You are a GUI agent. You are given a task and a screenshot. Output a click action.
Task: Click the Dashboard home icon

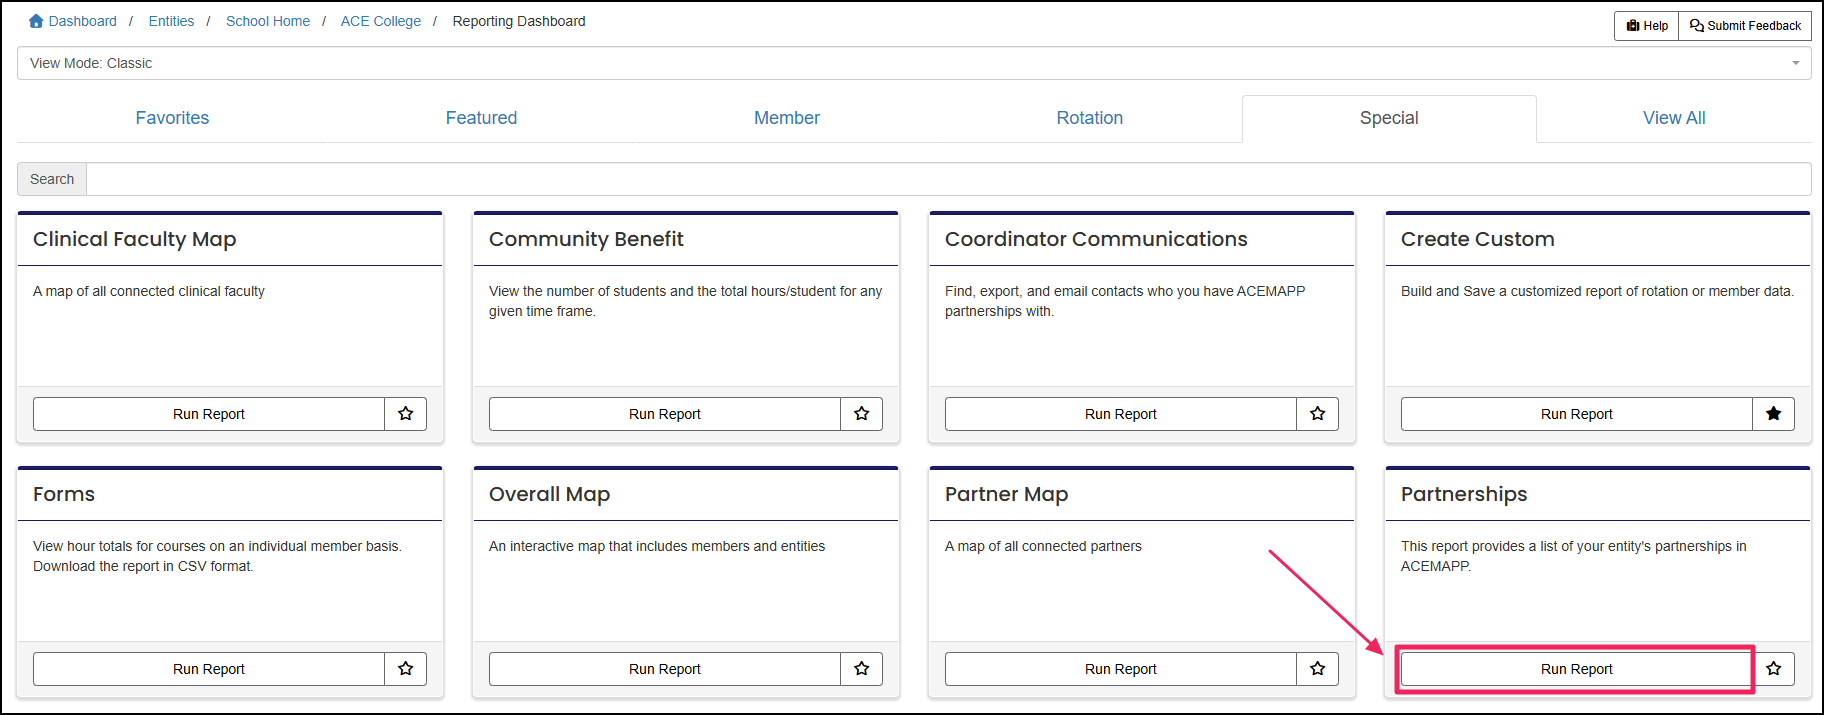pyautogui.click(x=36, y=21)
